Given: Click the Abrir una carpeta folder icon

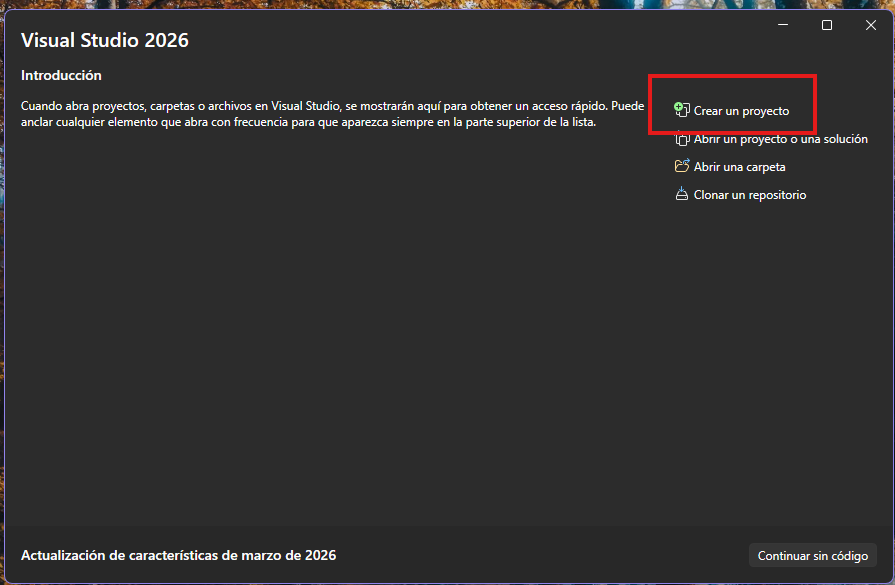Looking at the screenshot, I should [x=682, y=167].
